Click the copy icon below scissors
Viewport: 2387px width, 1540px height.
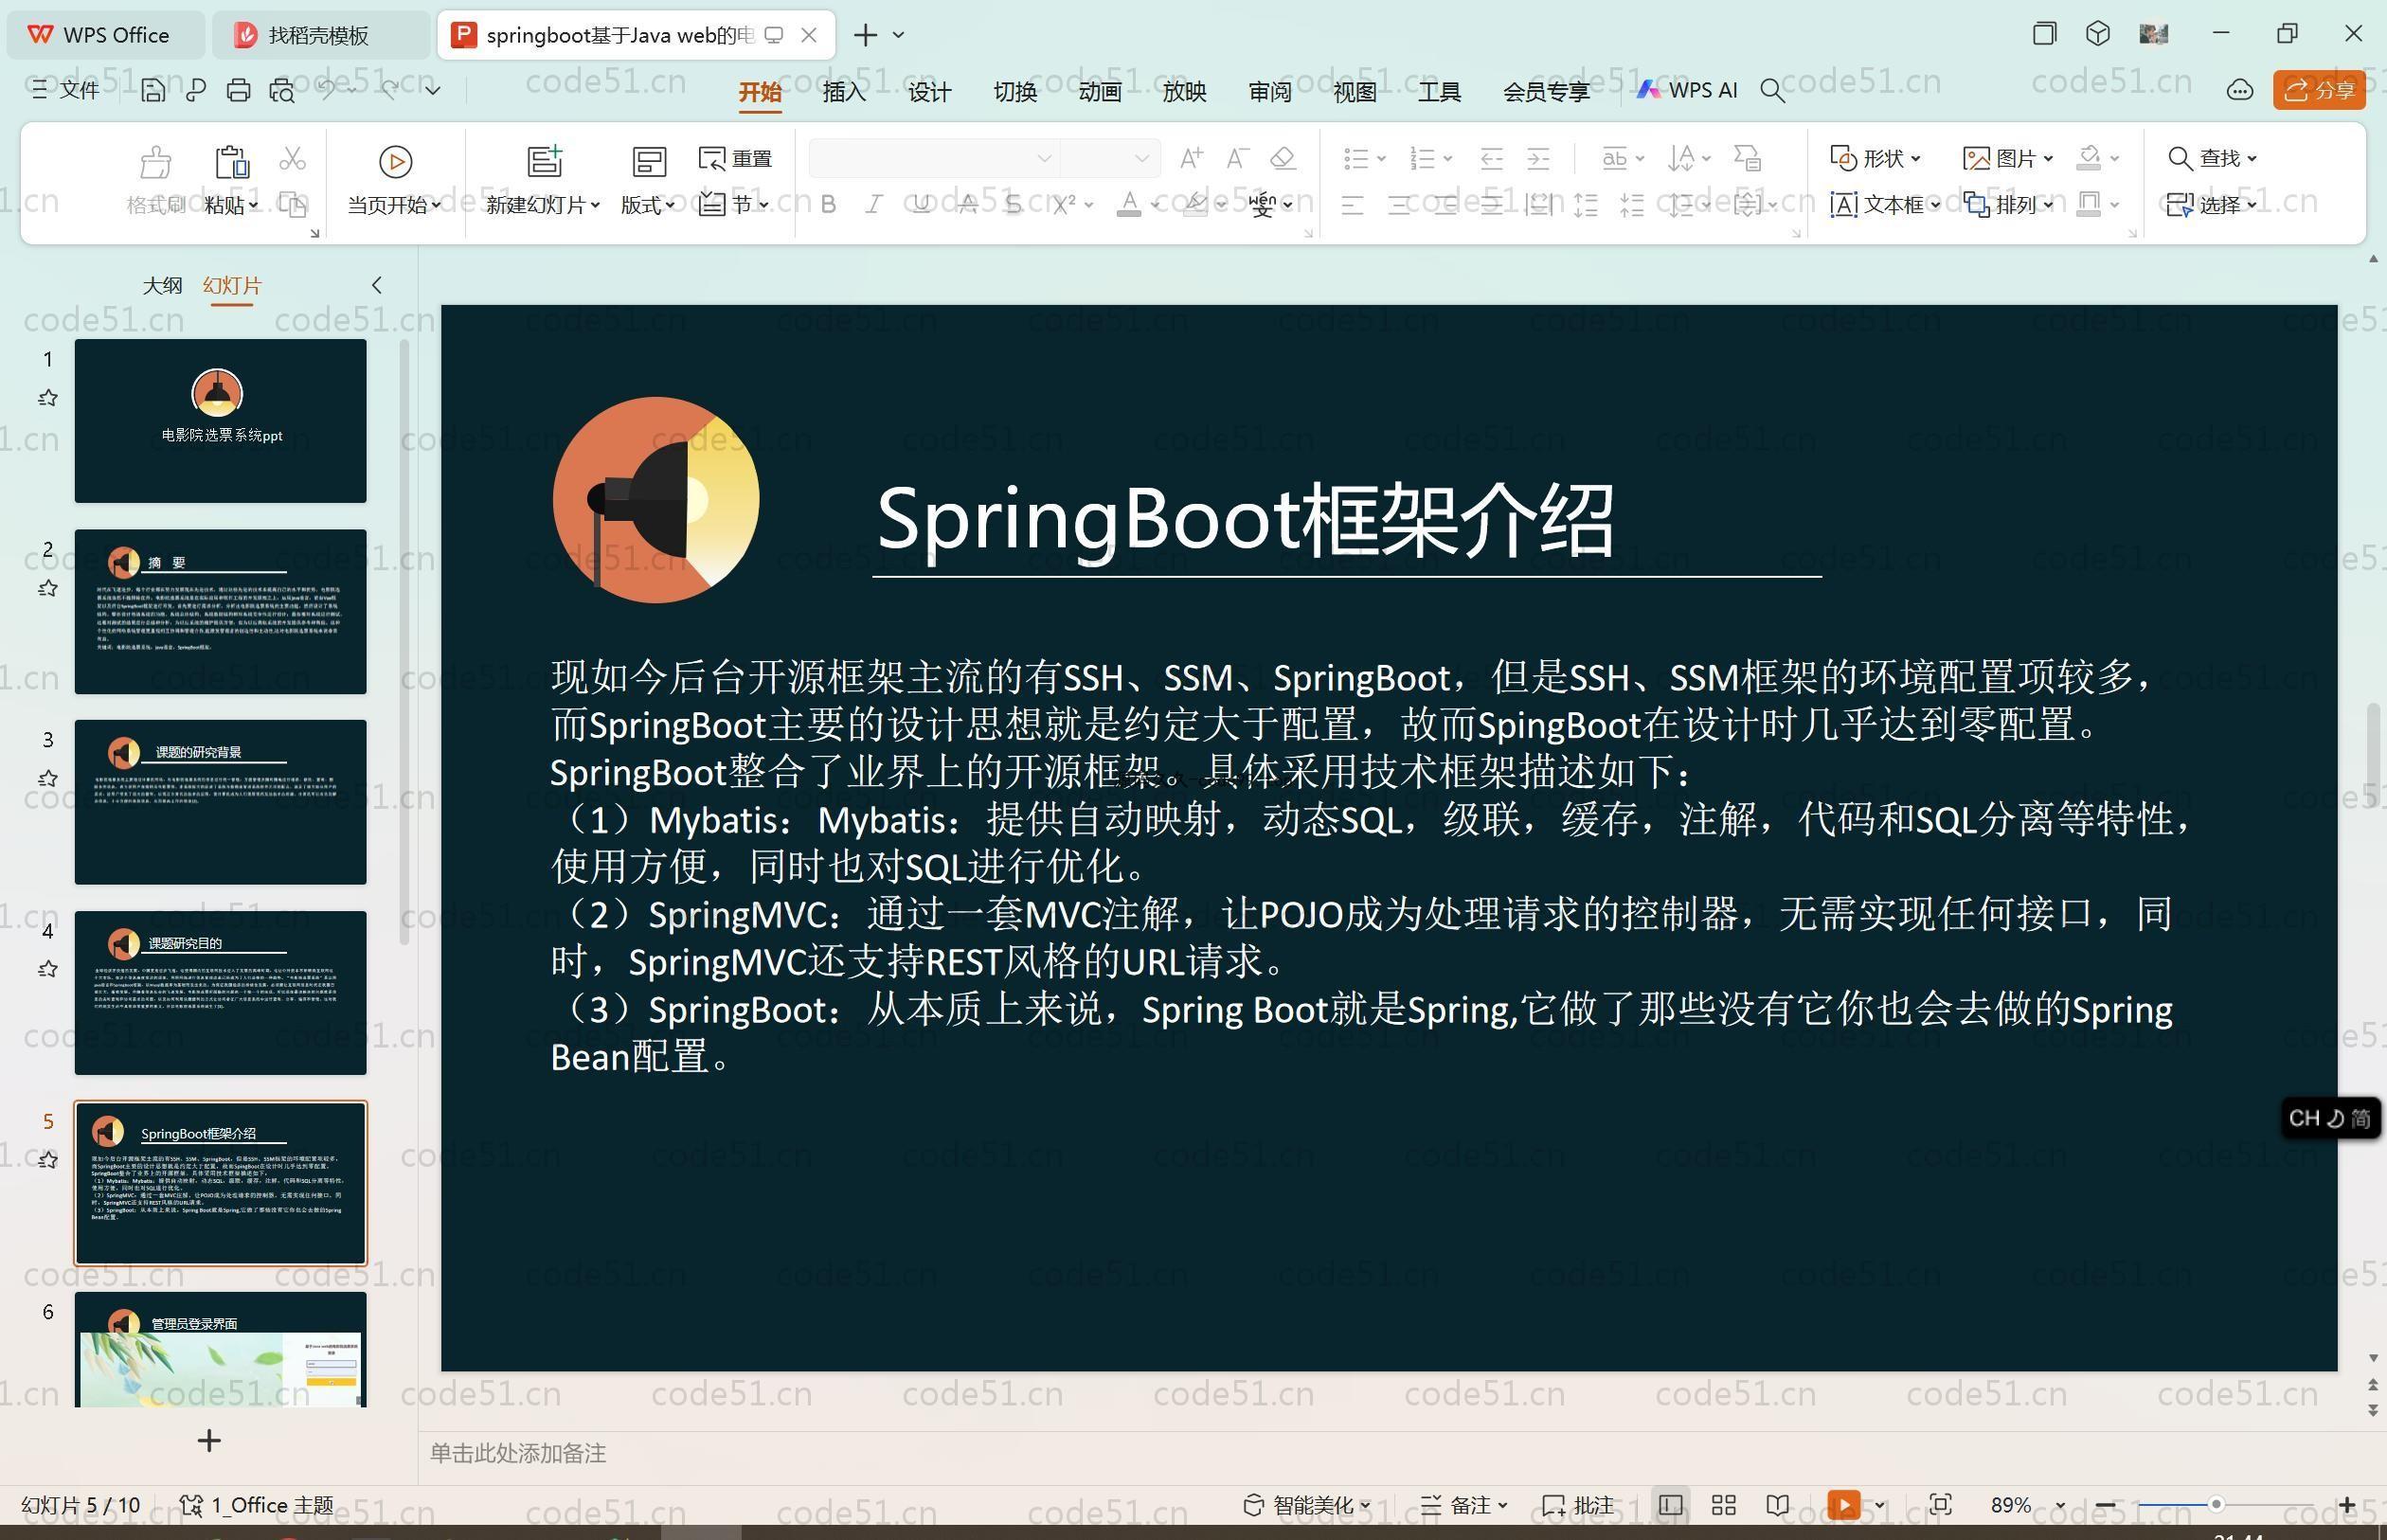(x=292, y=205)
